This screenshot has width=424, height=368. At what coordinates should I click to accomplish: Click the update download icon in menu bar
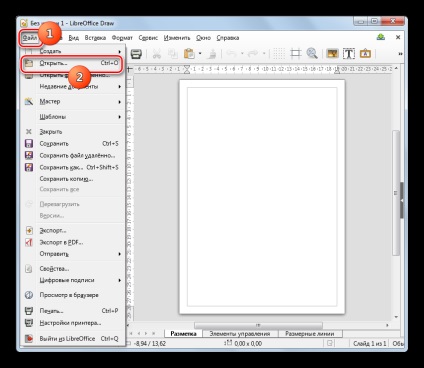(381, 37)
